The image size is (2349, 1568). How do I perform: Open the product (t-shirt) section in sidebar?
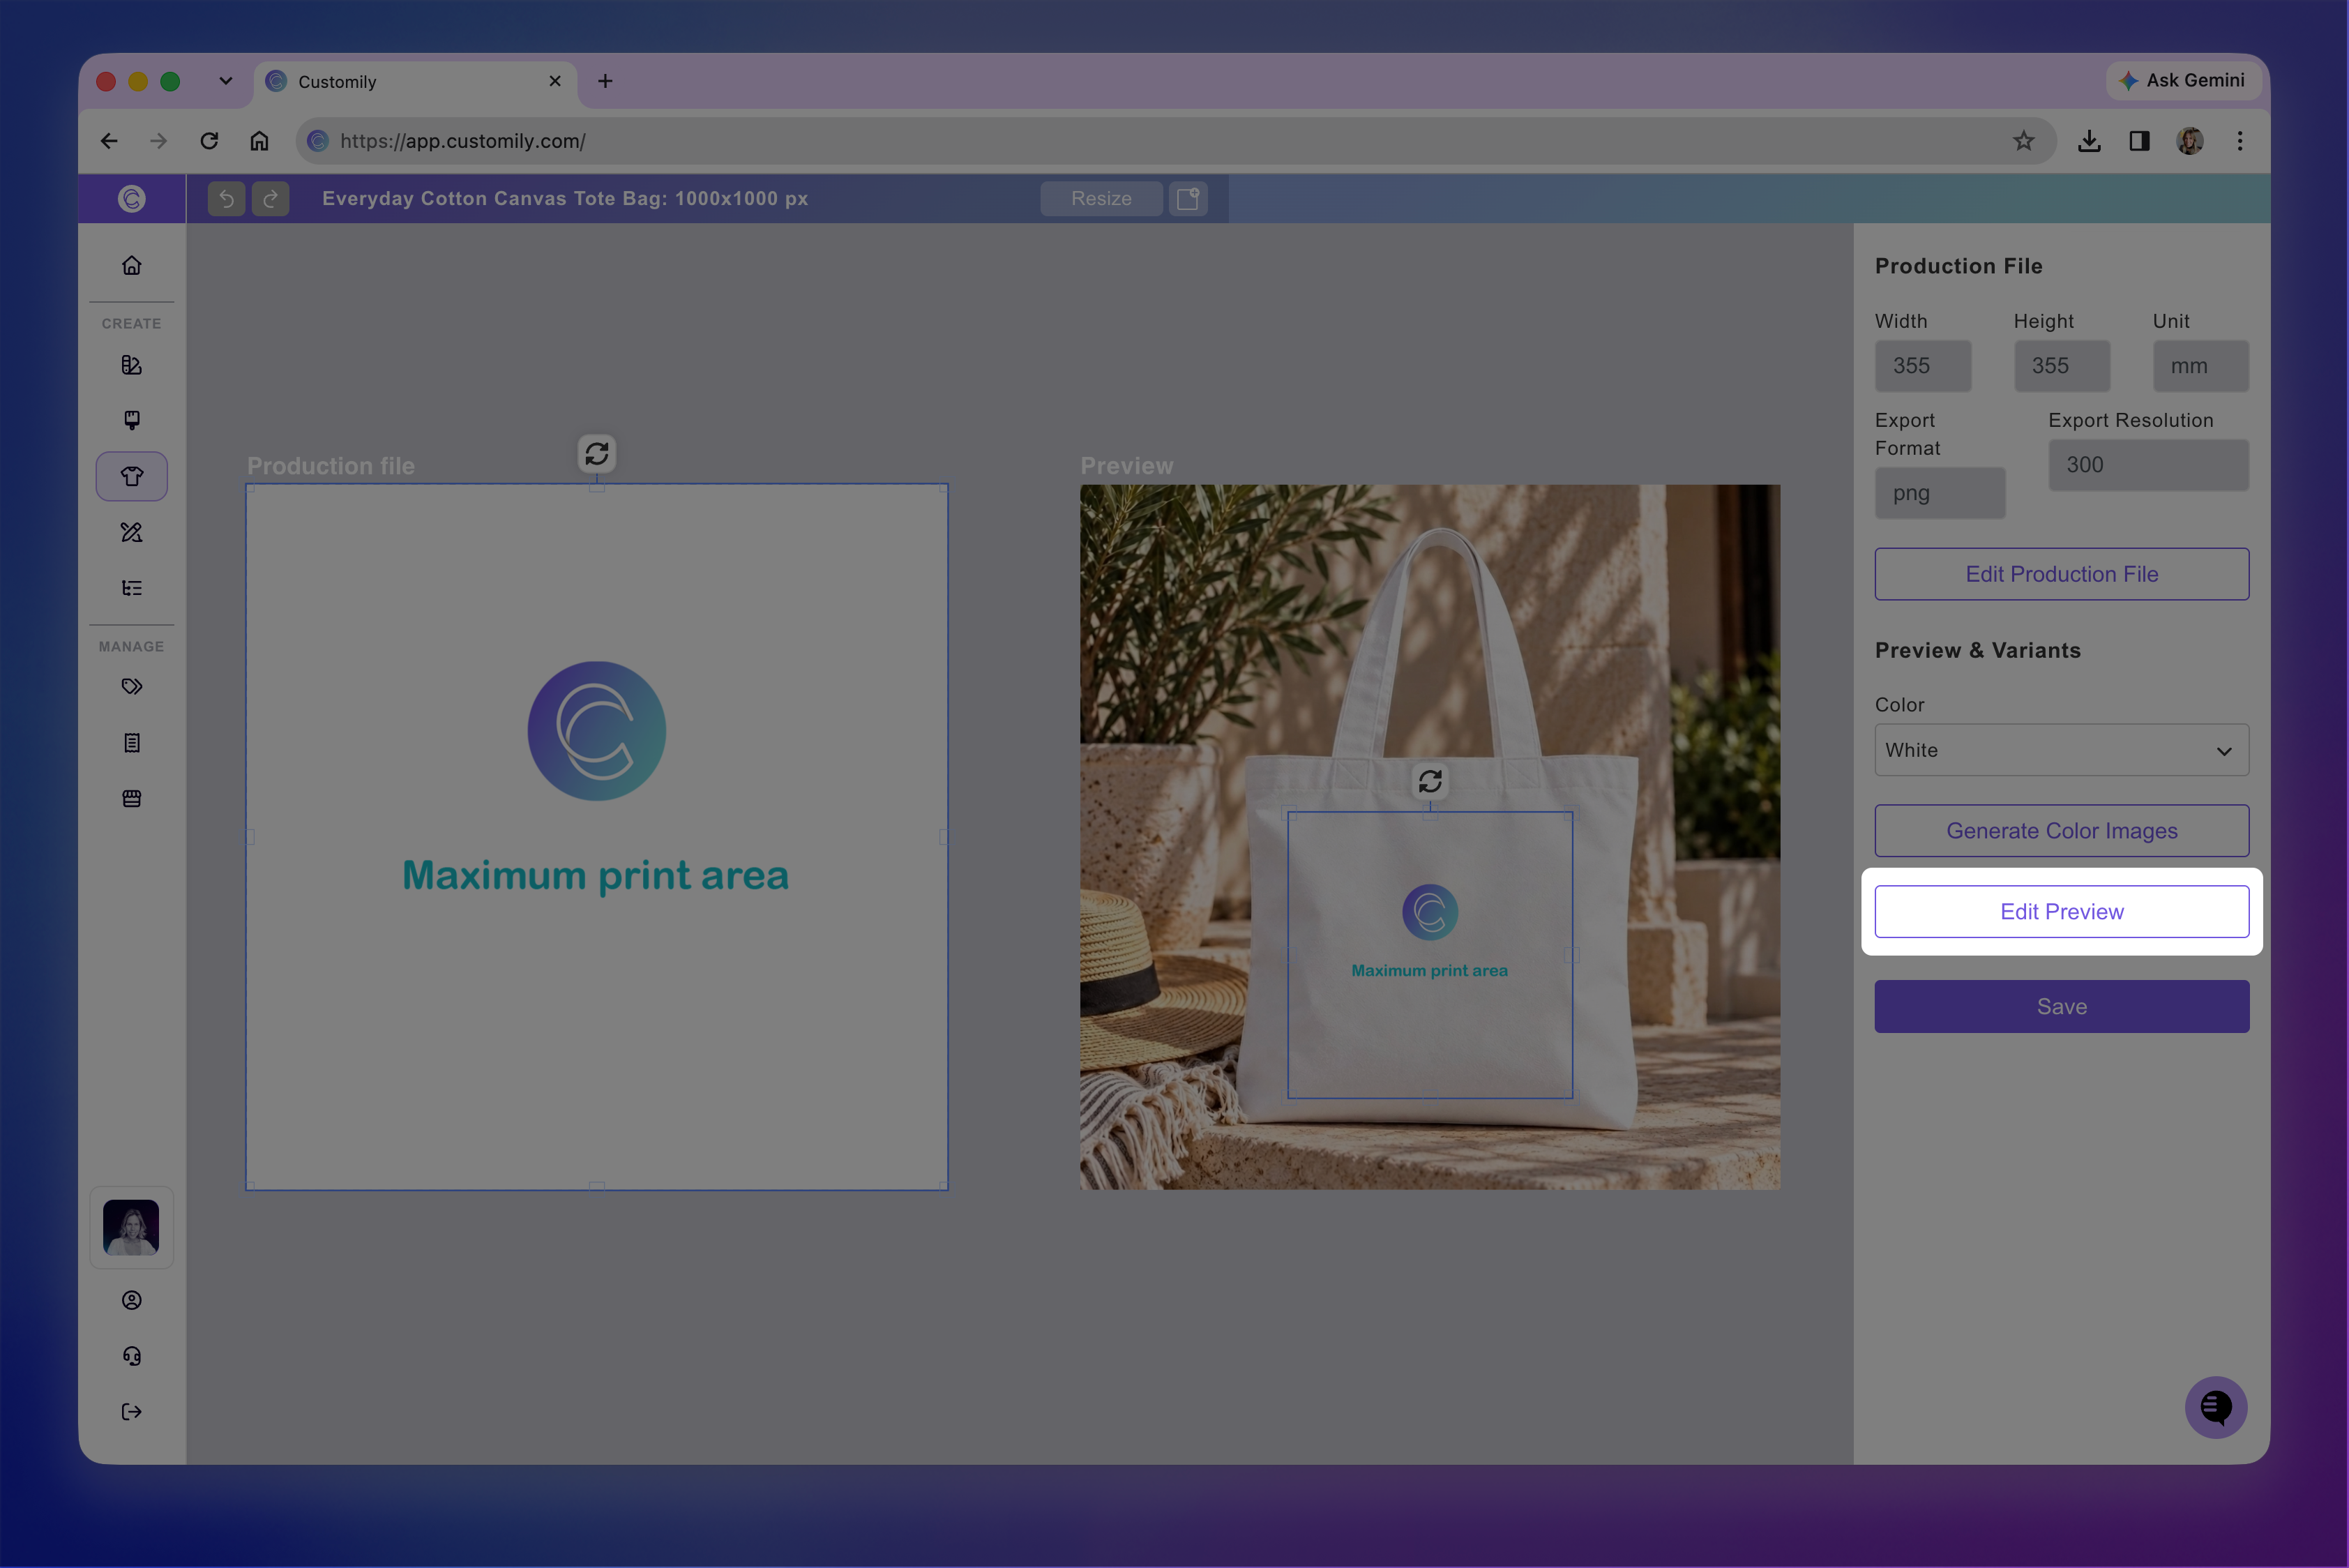[x=131, y=476]
